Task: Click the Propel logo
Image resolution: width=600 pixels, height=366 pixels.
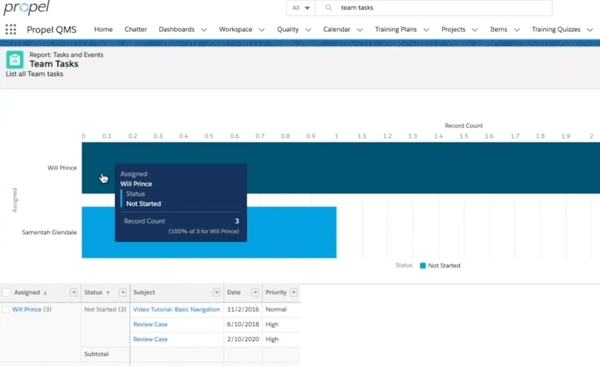Action: 26,8
